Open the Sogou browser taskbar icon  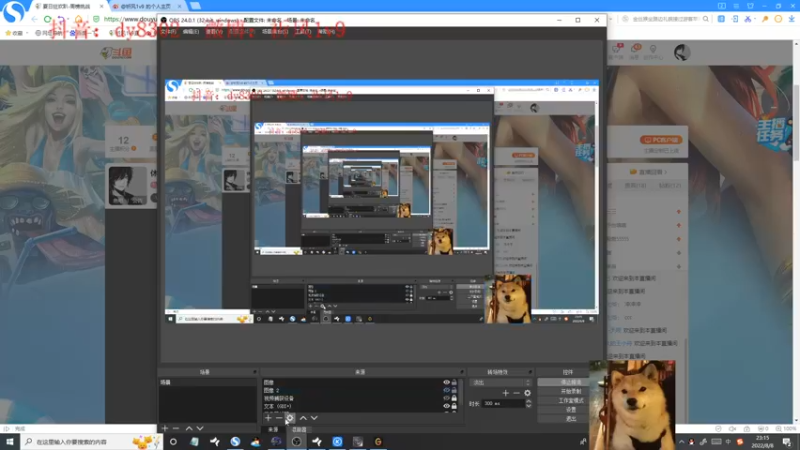pyautogui.click(x=235, y=442)
